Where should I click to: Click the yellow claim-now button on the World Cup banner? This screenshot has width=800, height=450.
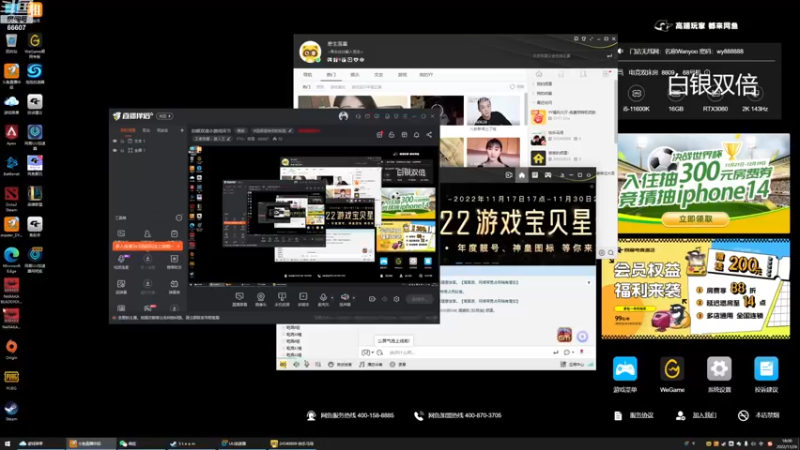(695, 219)
